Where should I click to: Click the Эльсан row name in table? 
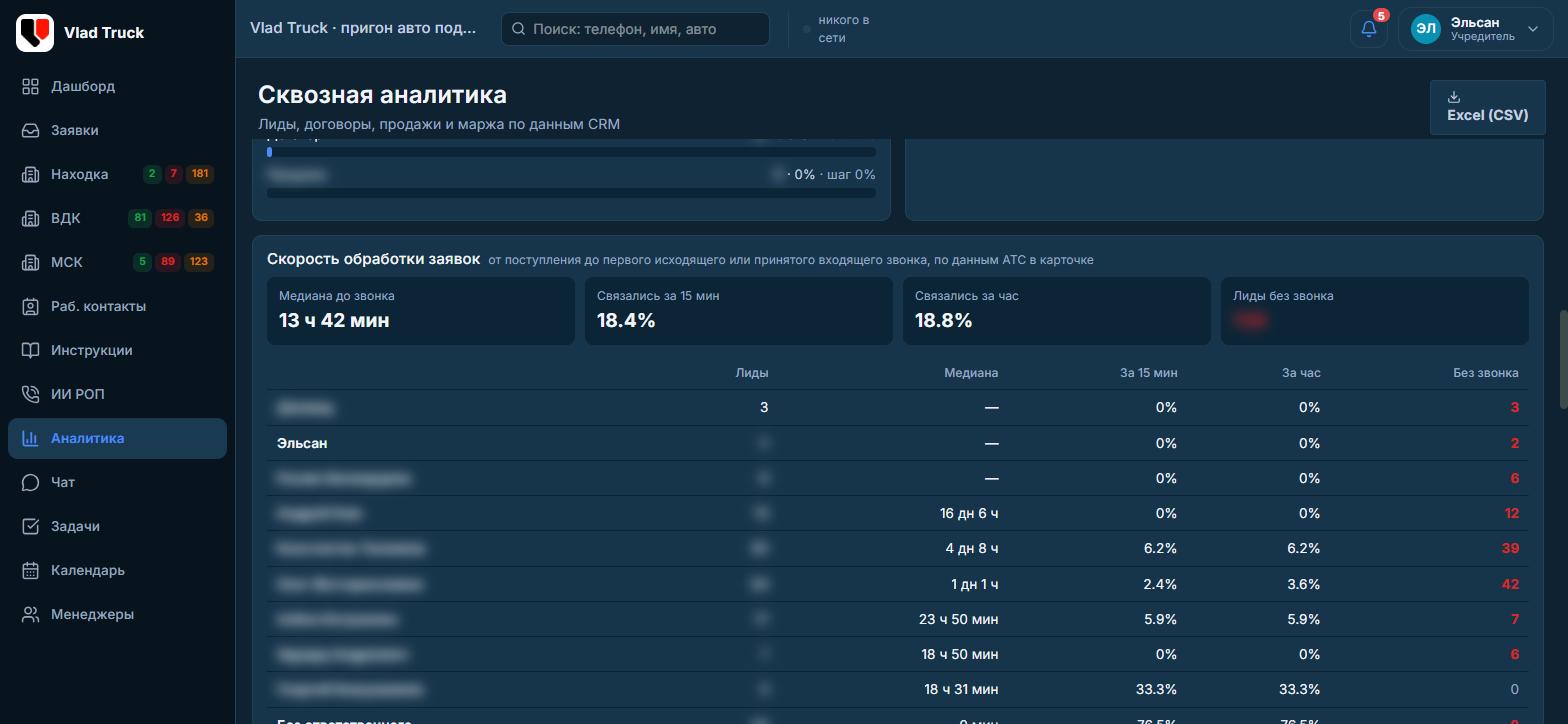coord(302,443)
